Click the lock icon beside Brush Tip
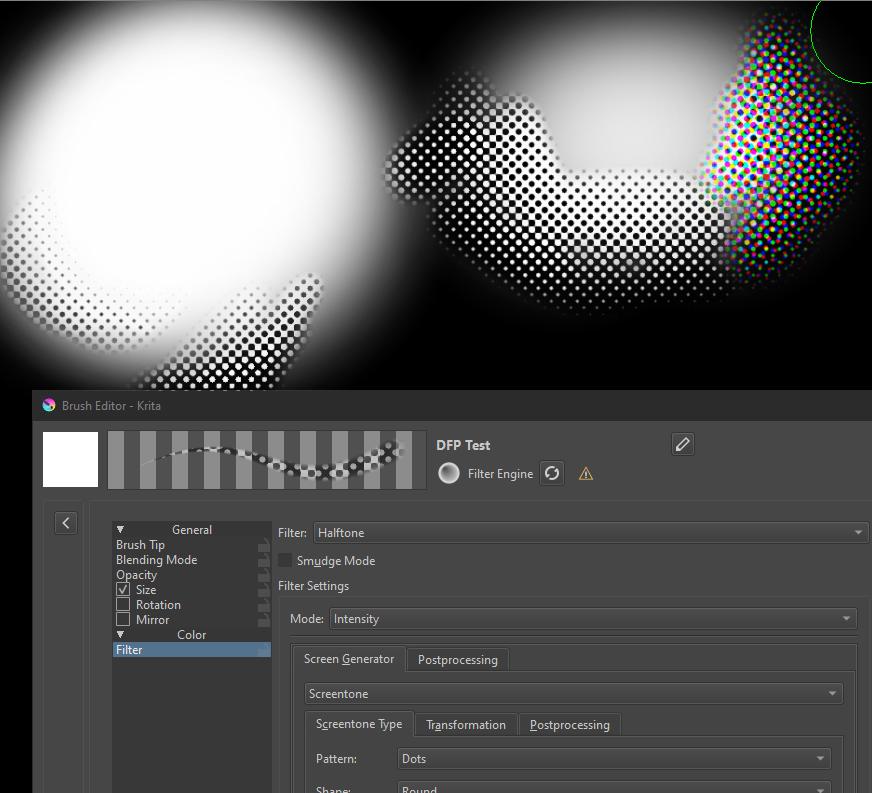Viewport: 872px width, 793px height. (263, 546)
